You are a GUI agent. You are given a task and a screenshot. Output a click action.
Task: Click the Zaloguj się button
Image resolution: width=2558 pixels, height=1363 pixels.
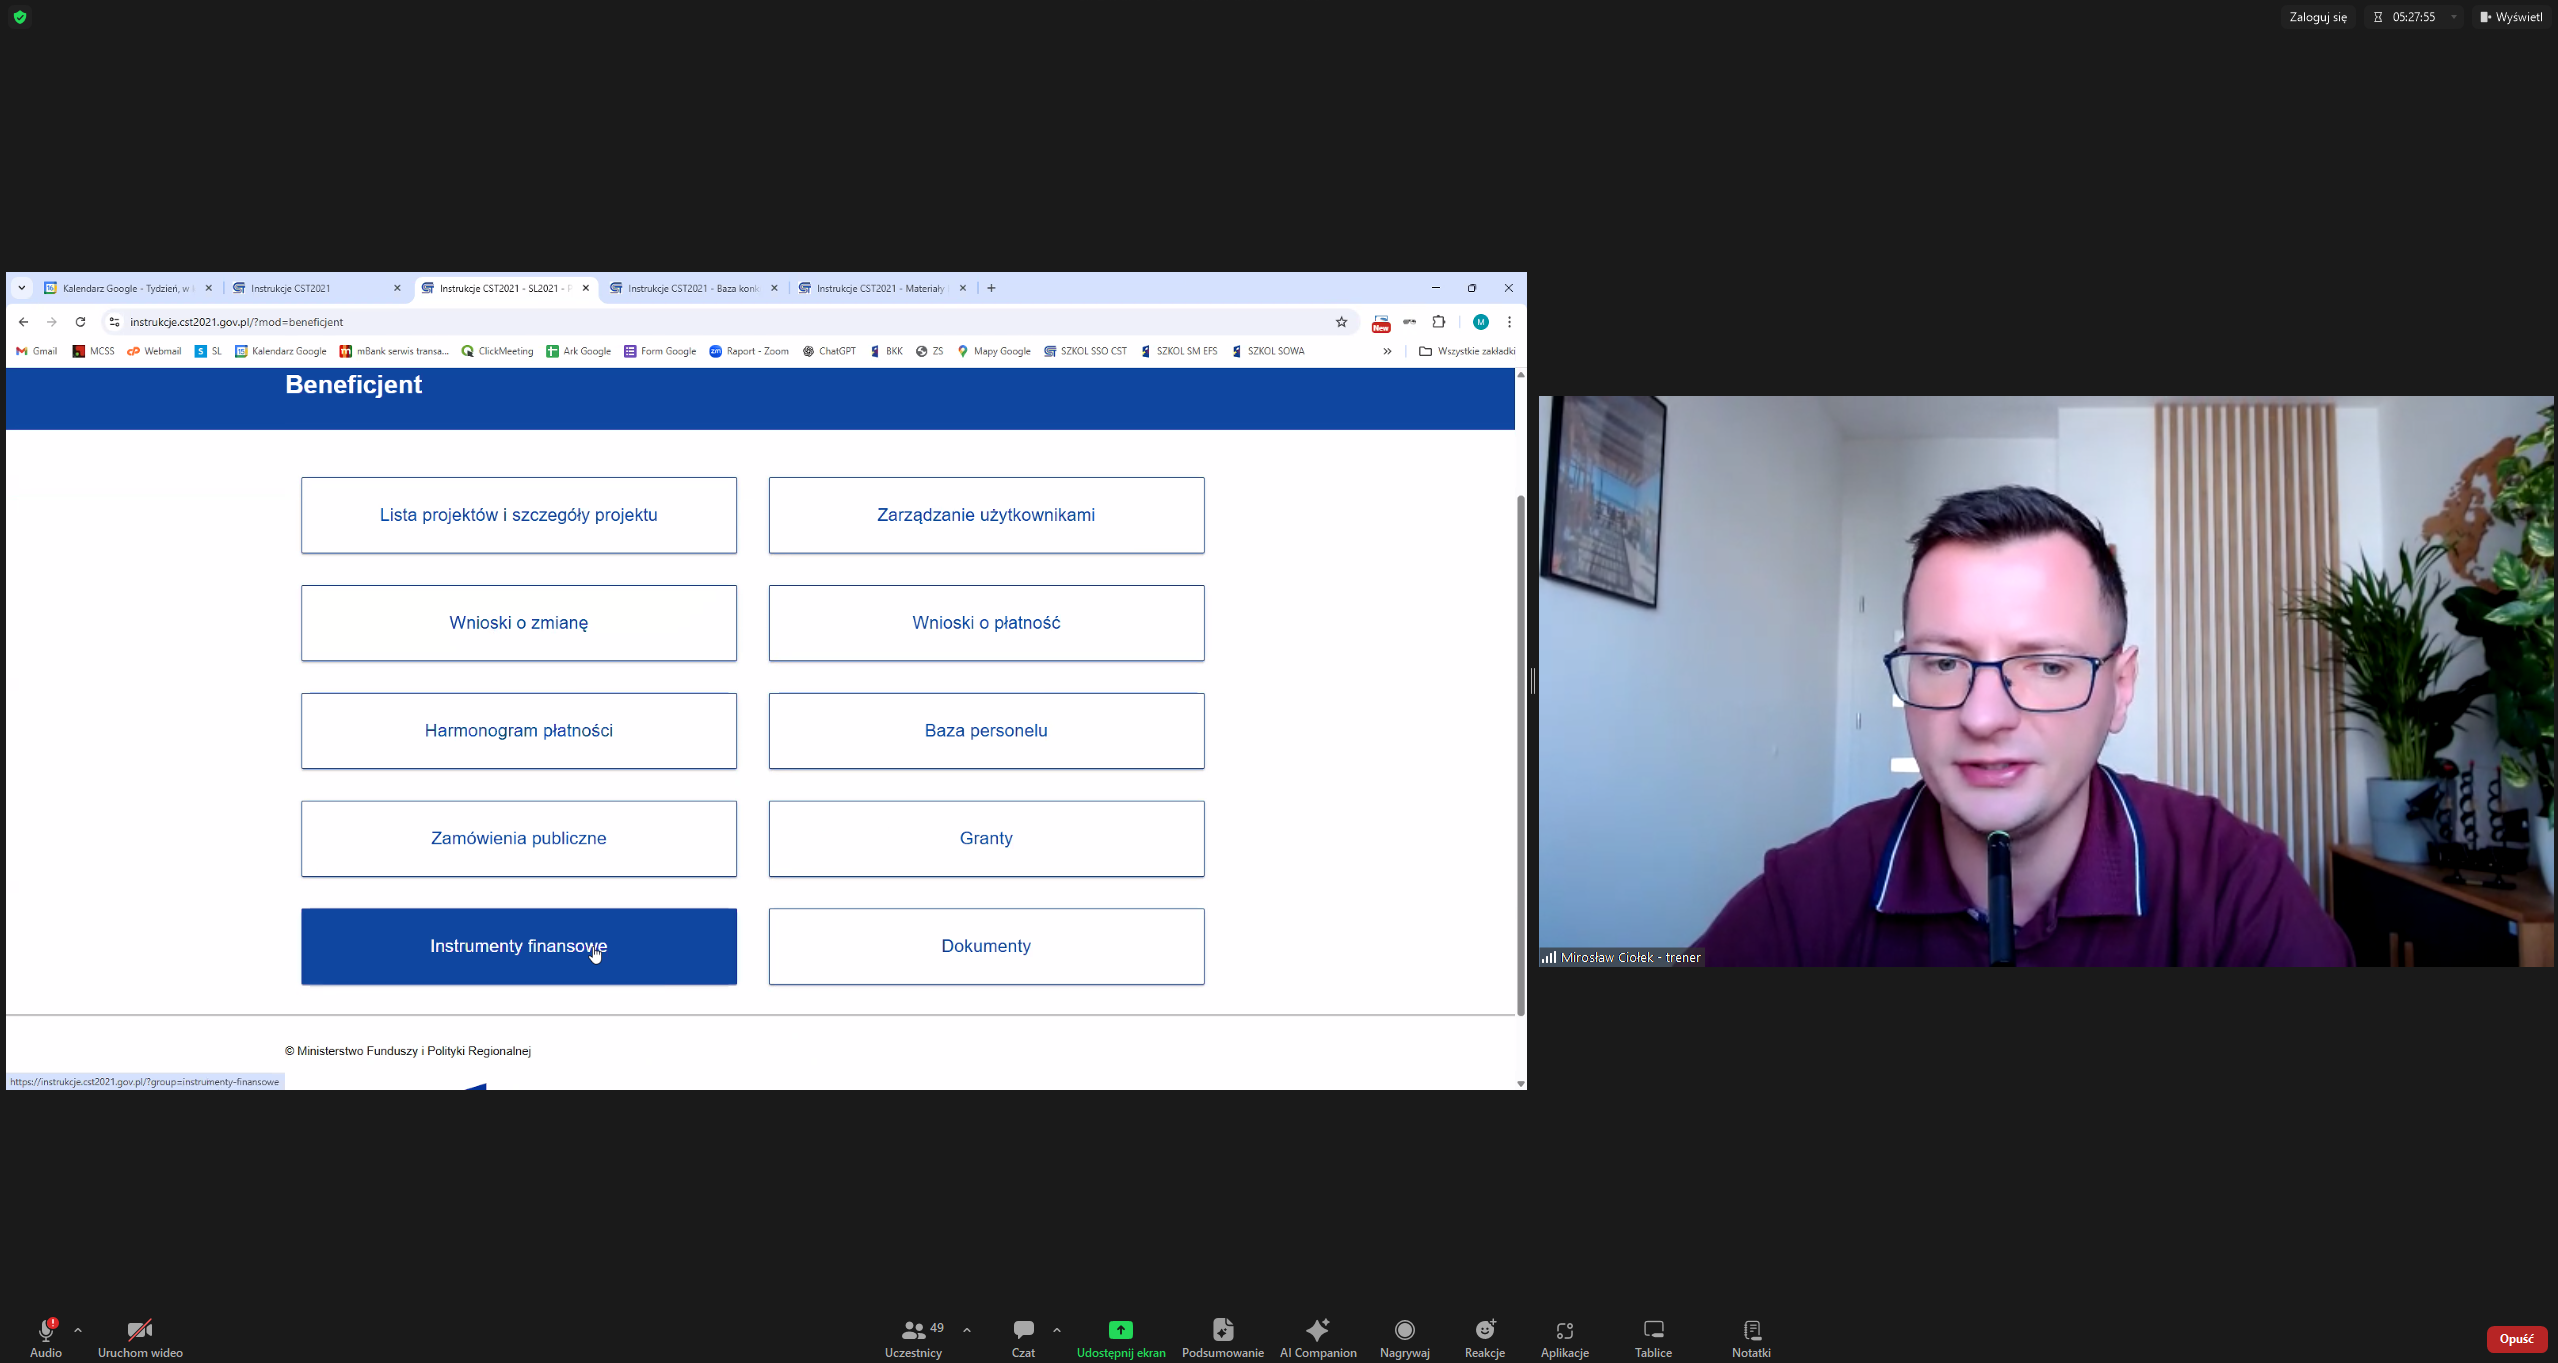pos(2317,17)
